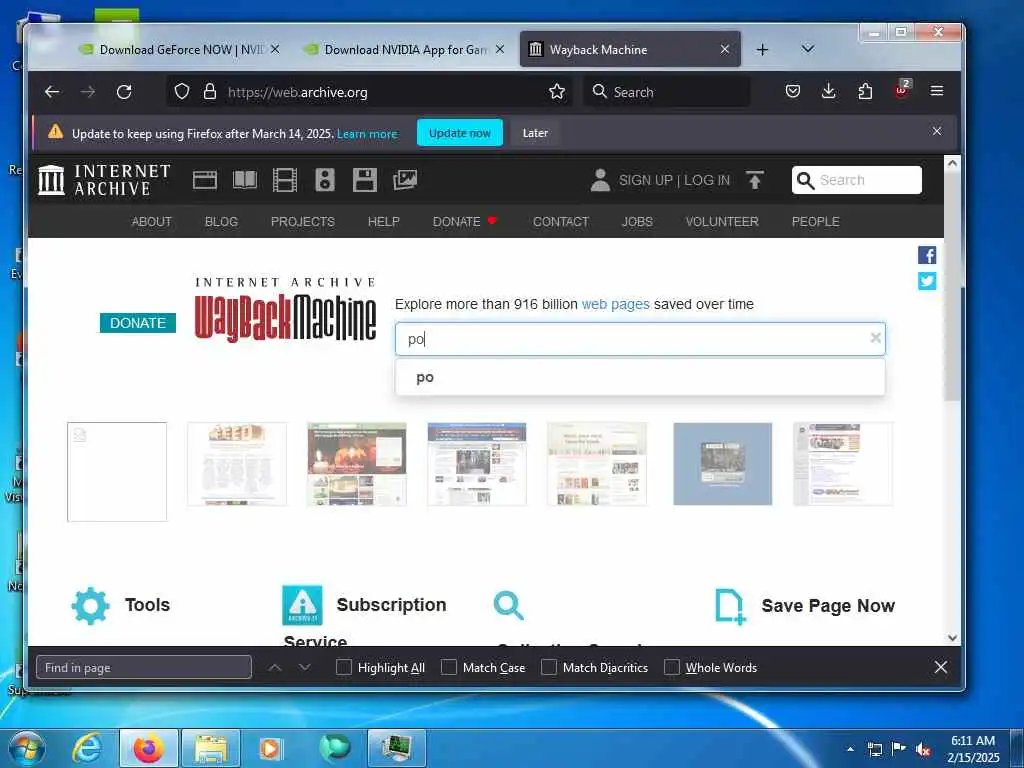Click the Later button

(535, 133)
